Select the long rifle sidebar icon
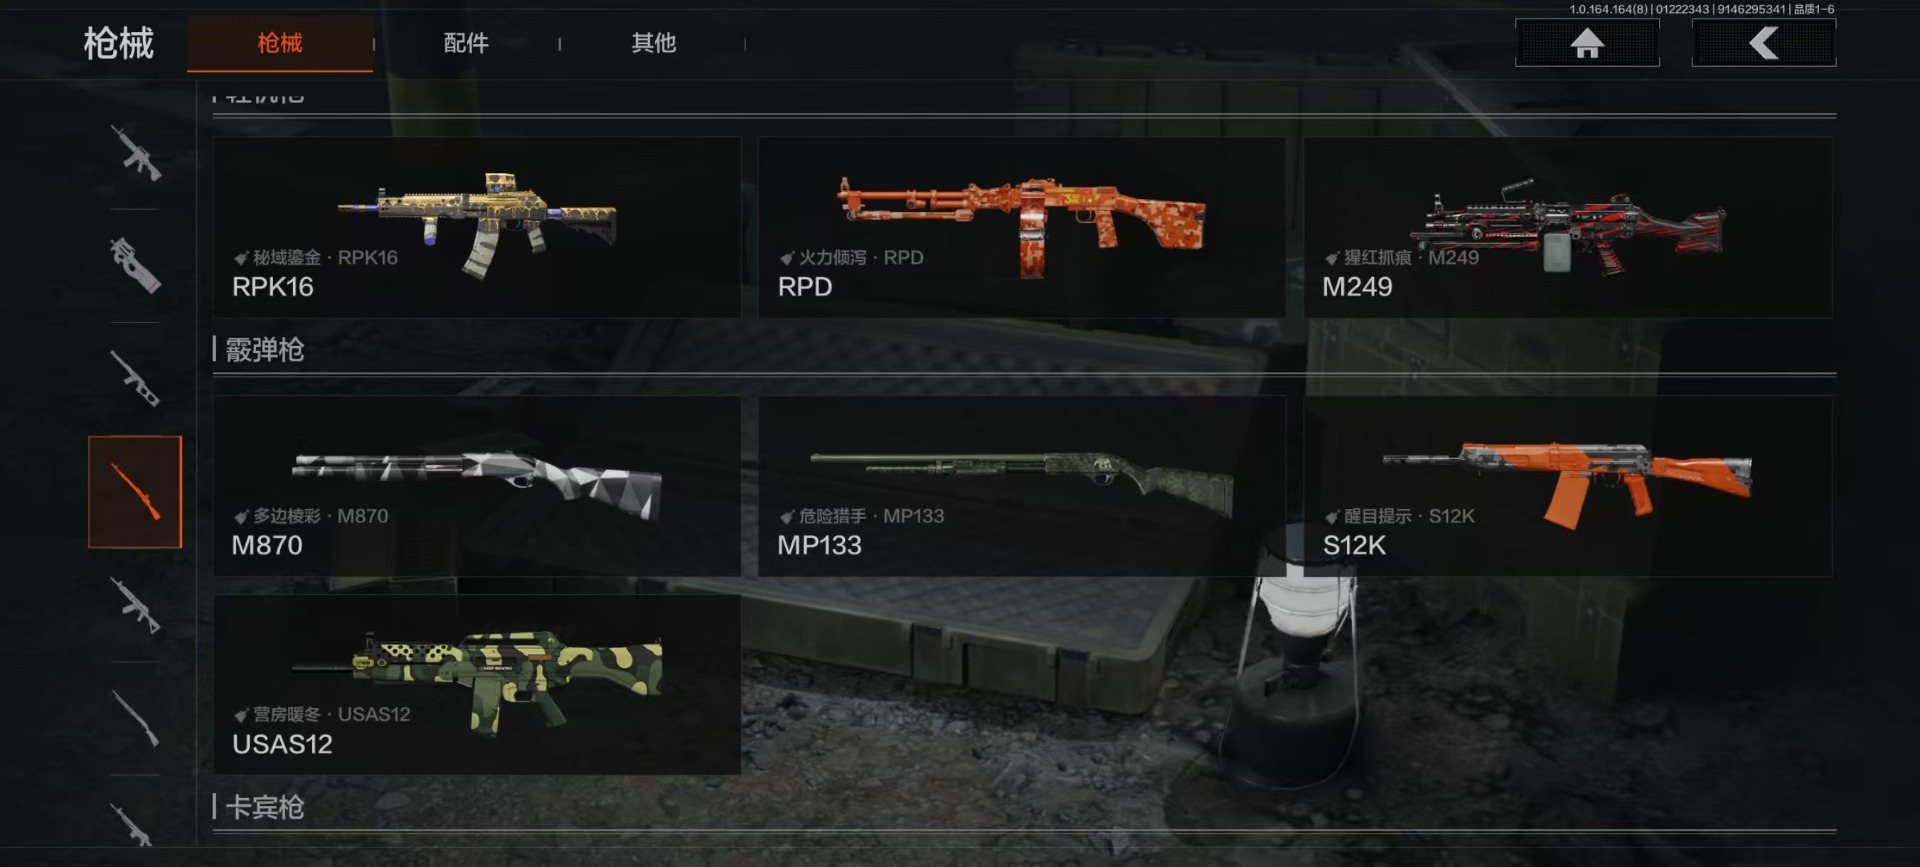Screen dimensions: 1920x867 [x=135, y=718]
